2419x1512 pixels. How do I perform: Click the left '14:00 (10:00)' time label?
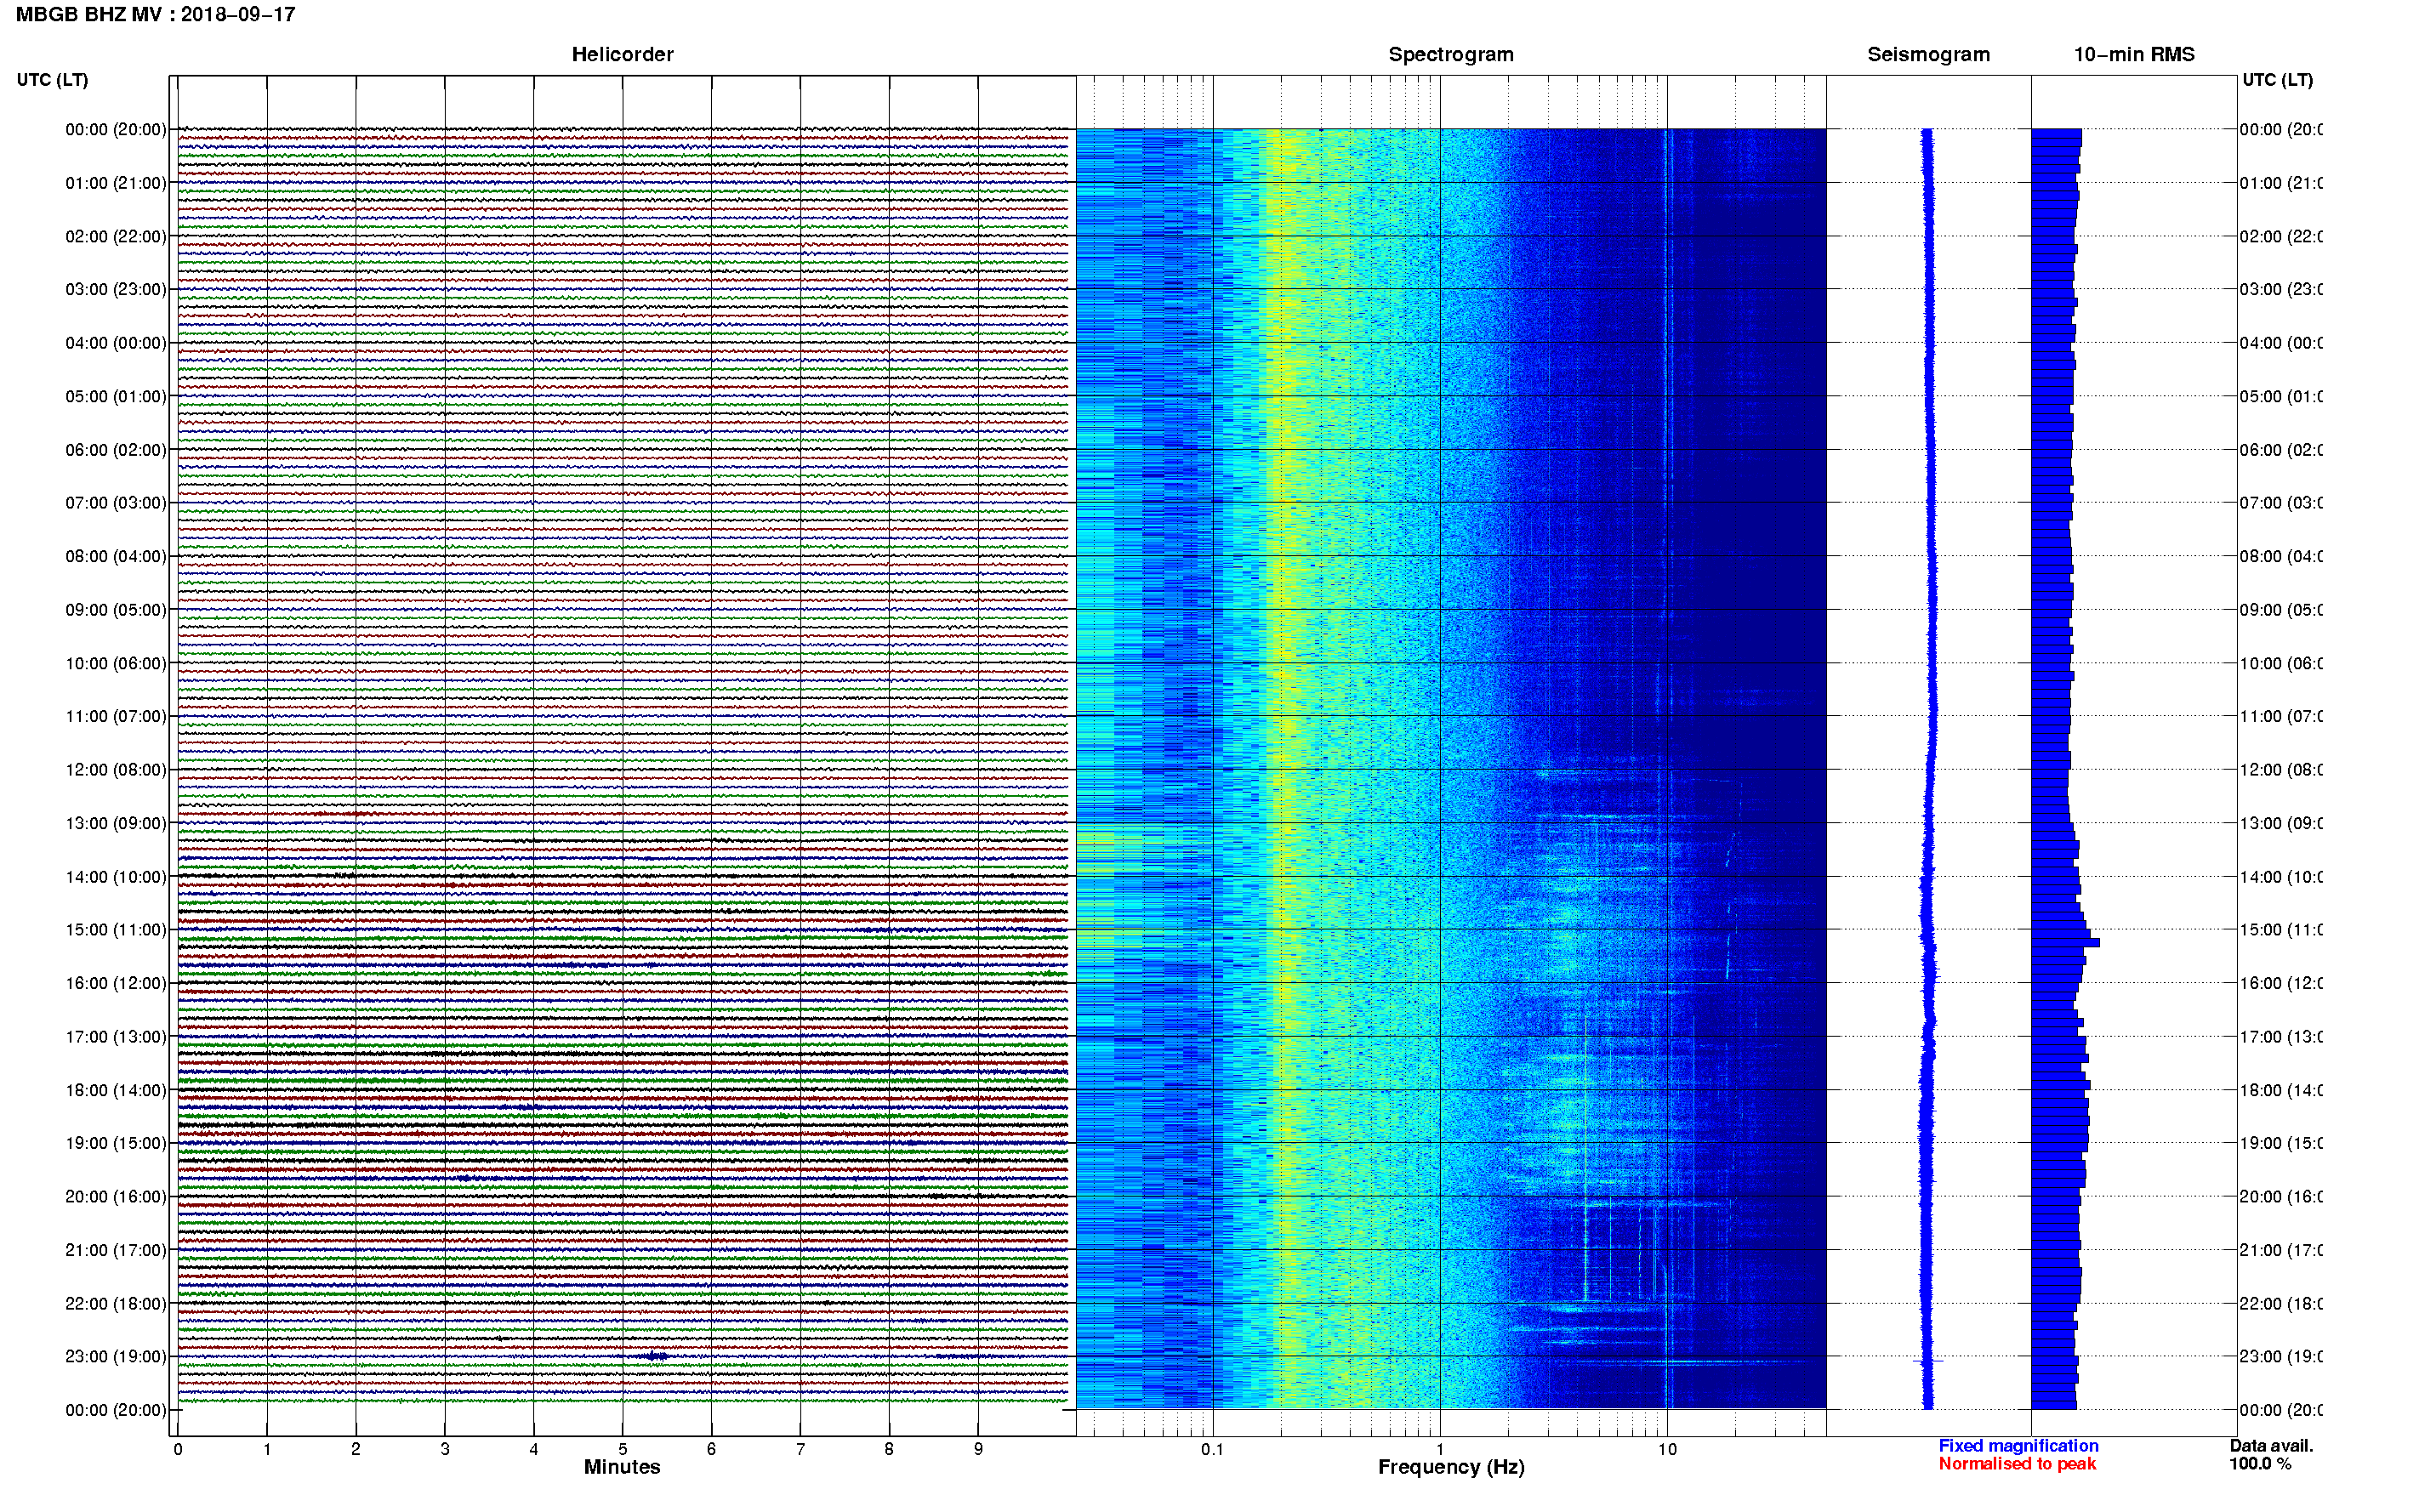(116, 877)
